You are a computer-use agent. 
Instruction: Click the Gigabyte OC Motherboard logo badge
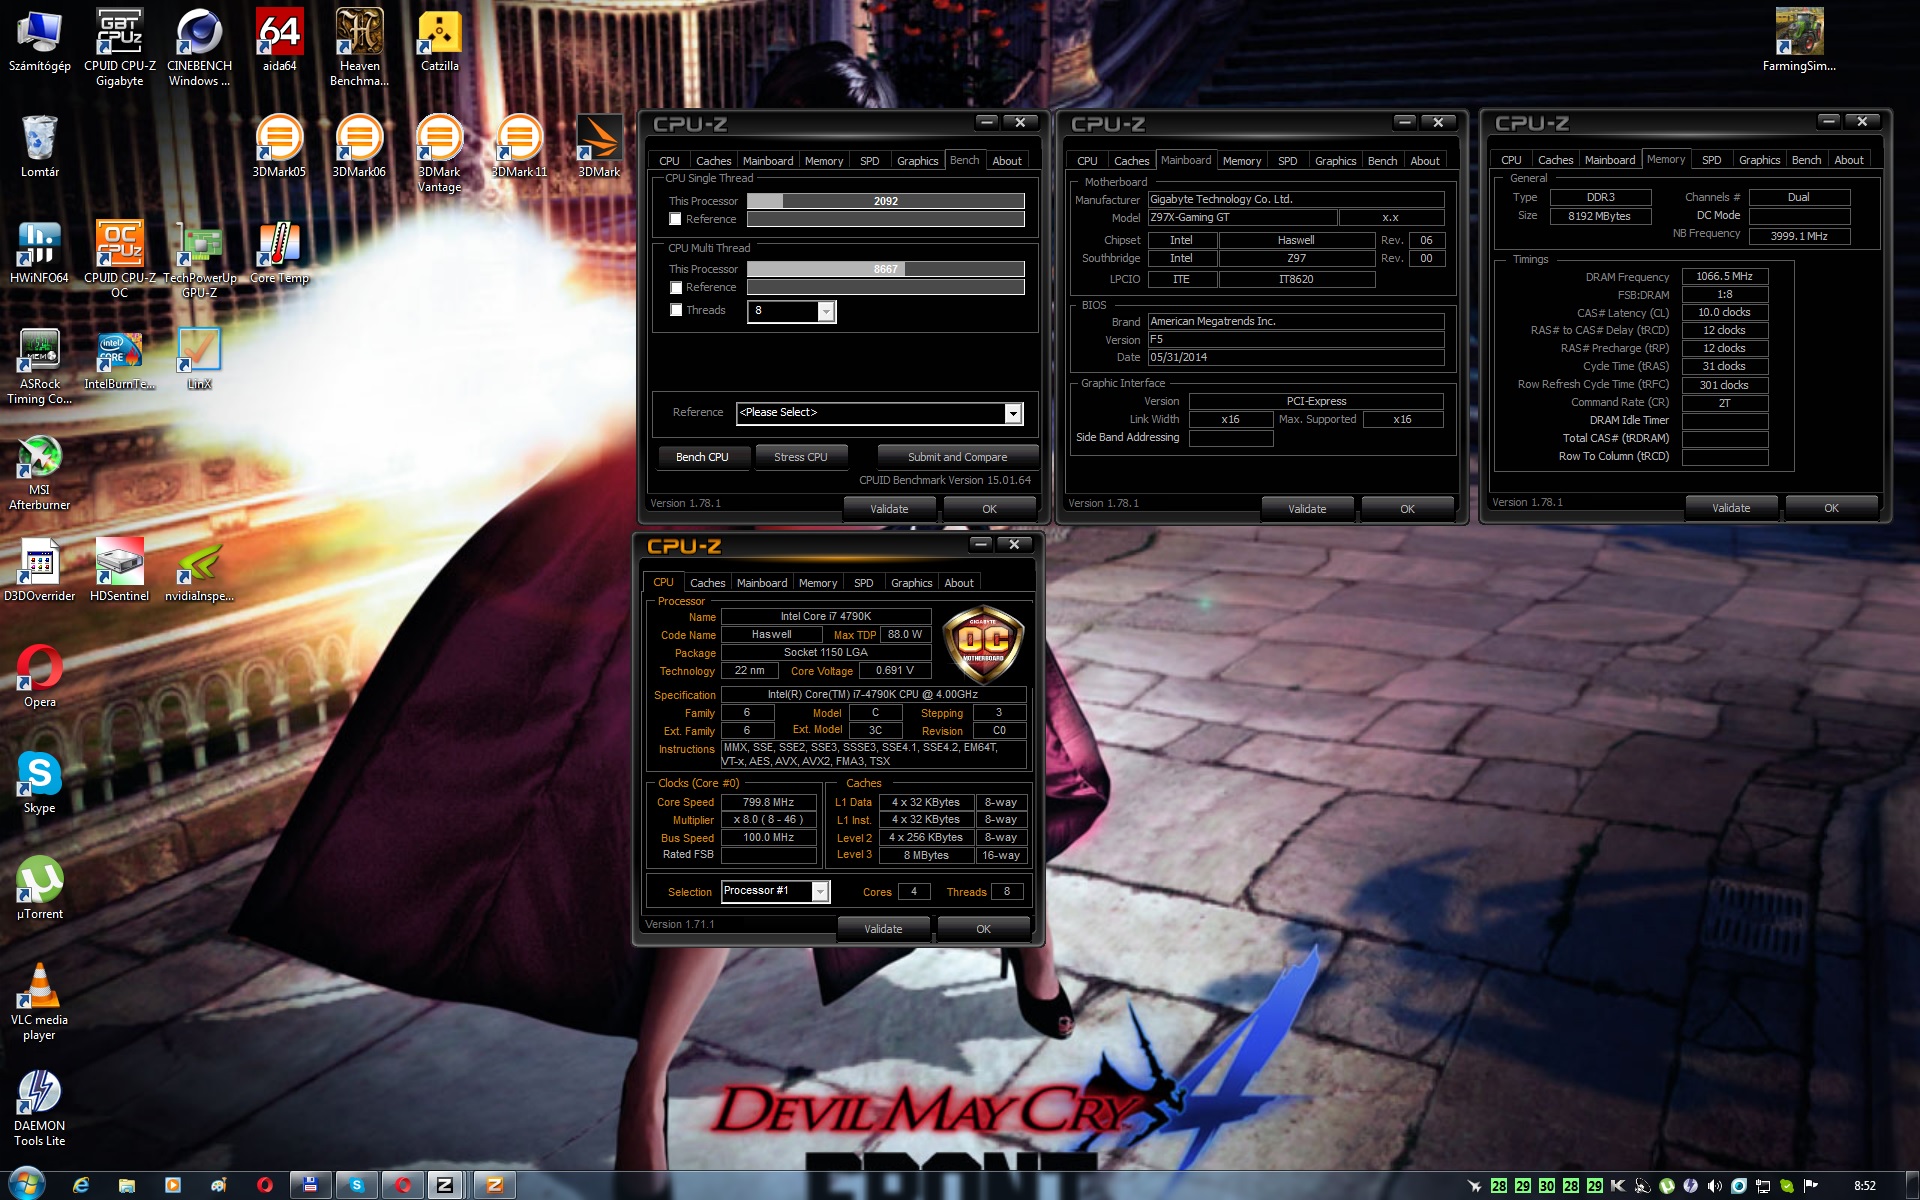point(983,642)
